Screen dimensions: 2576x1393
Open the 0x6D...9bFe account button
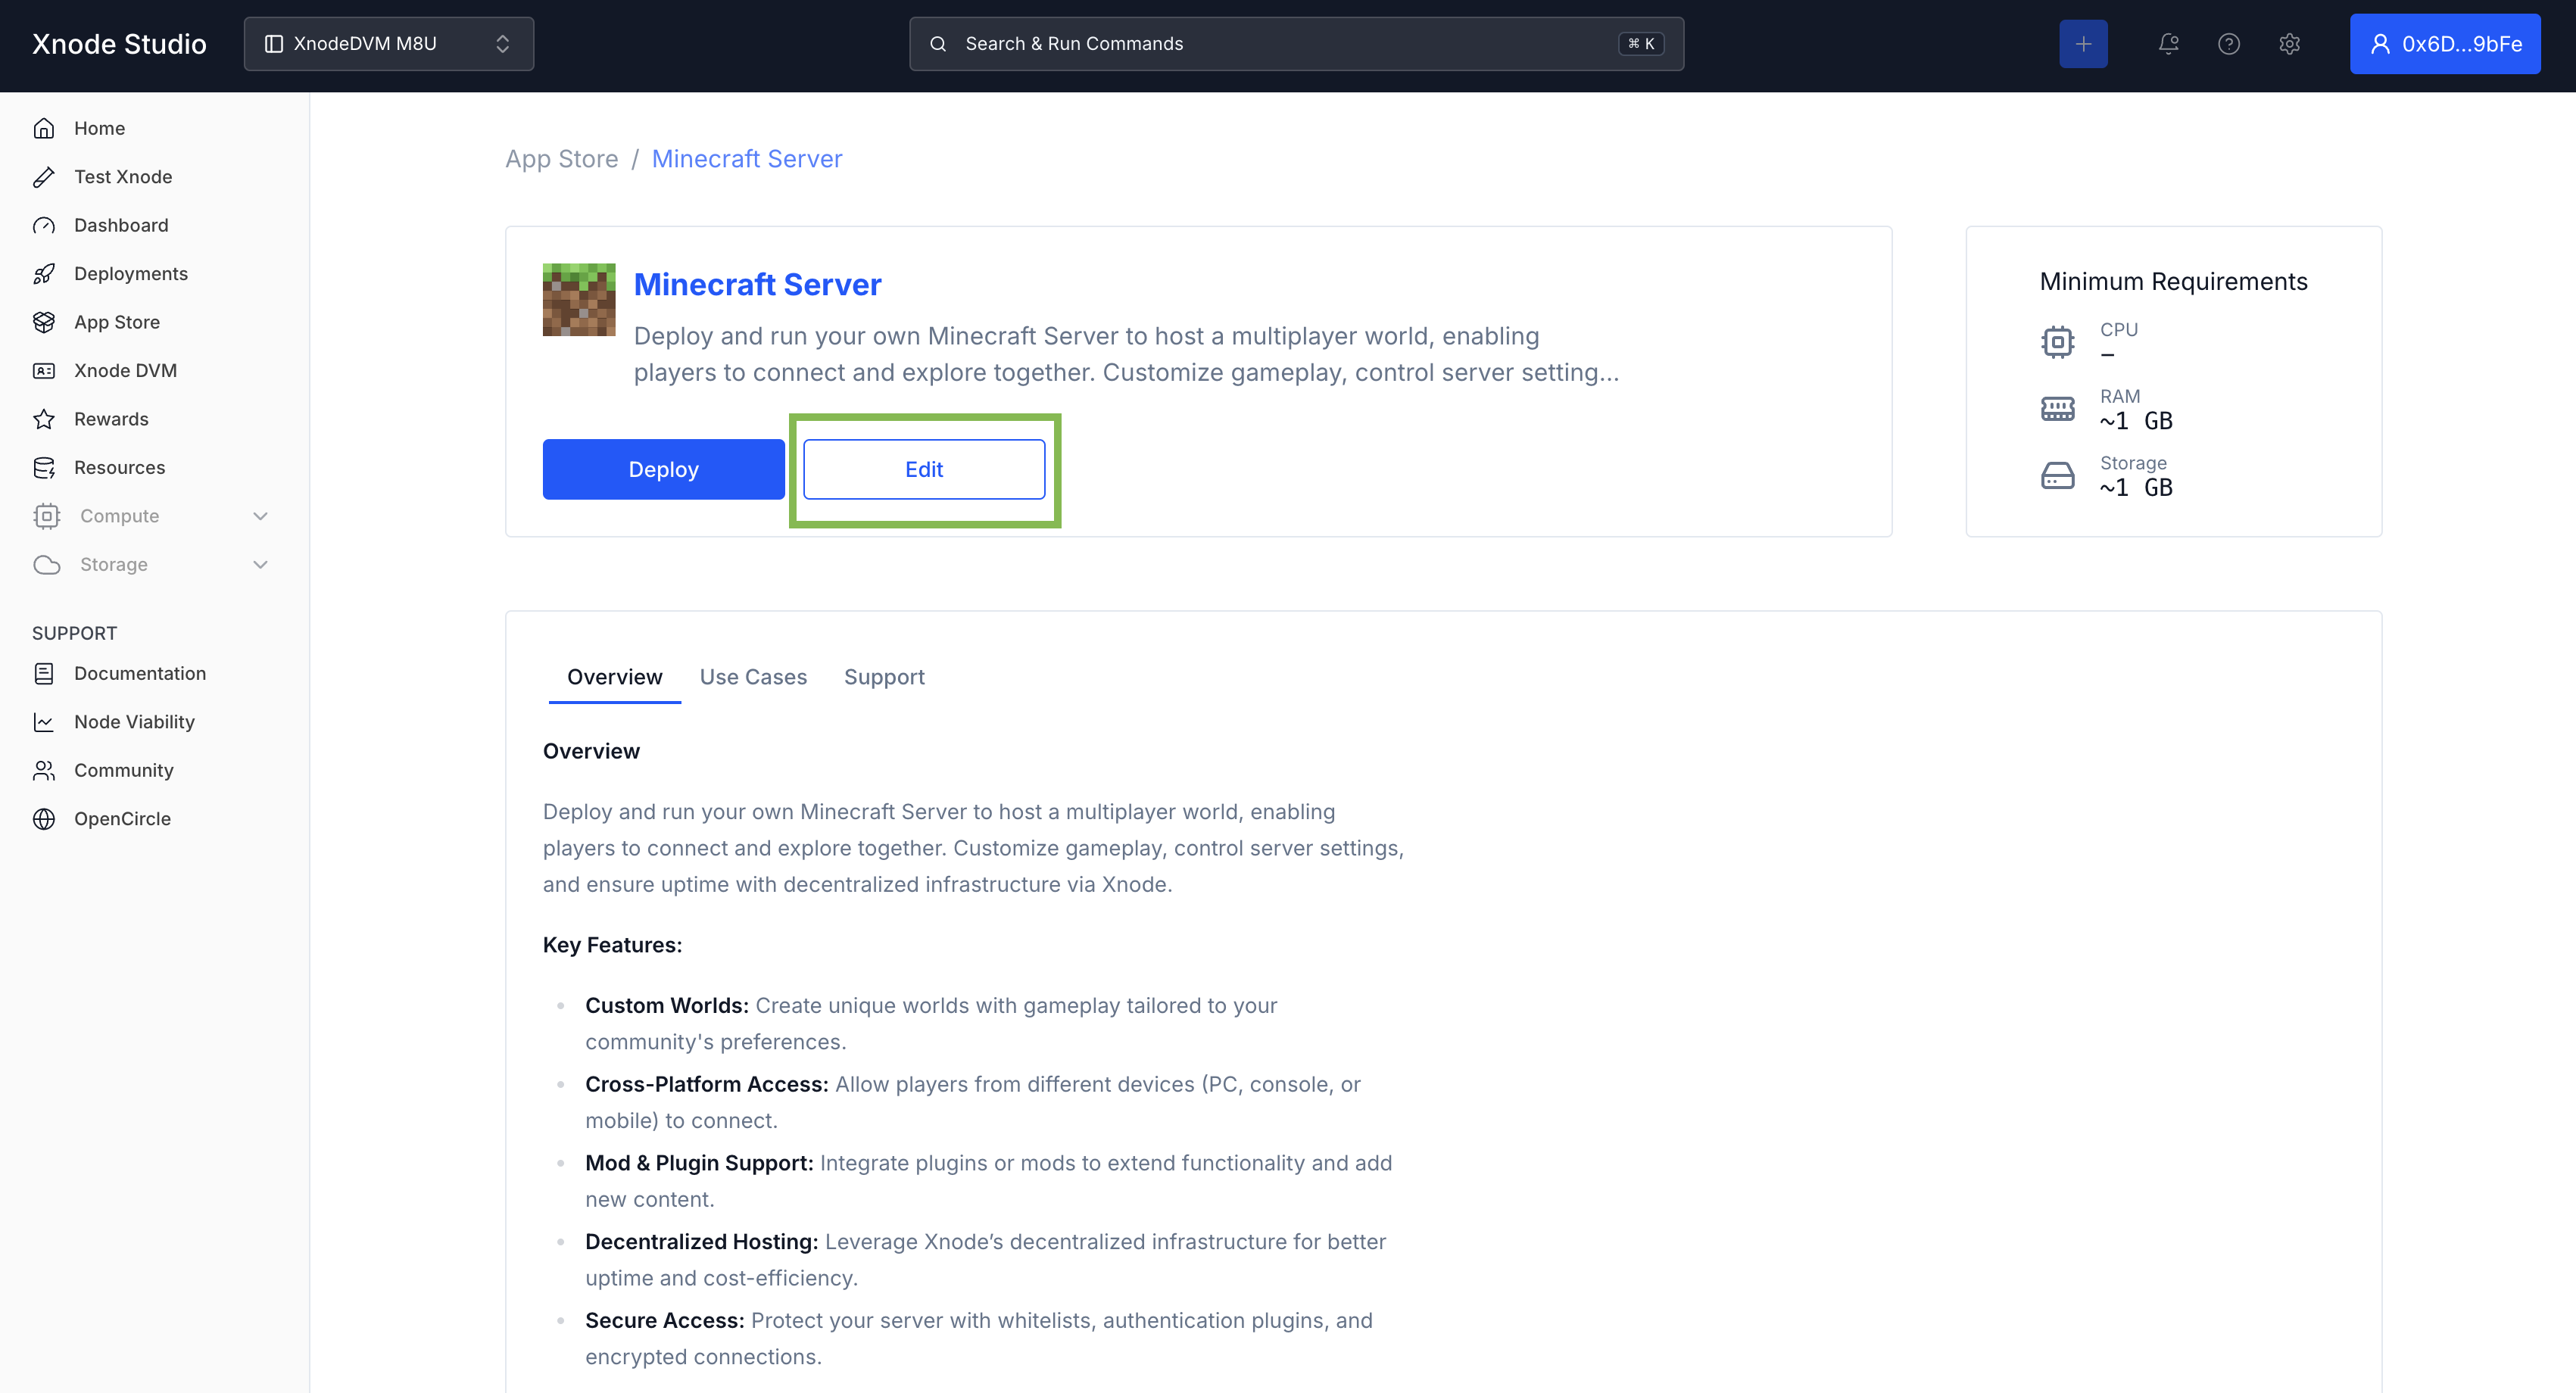click(2444, 44)
